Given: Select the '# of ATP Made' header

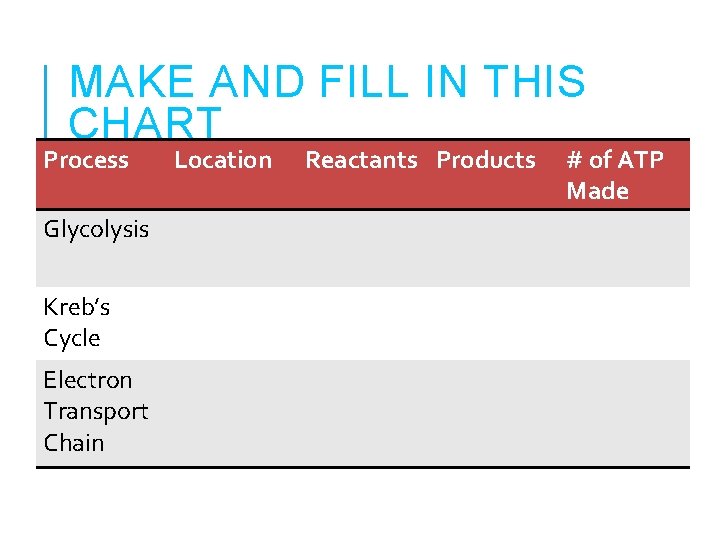Looking at the screenshot, I should point(615,175).
